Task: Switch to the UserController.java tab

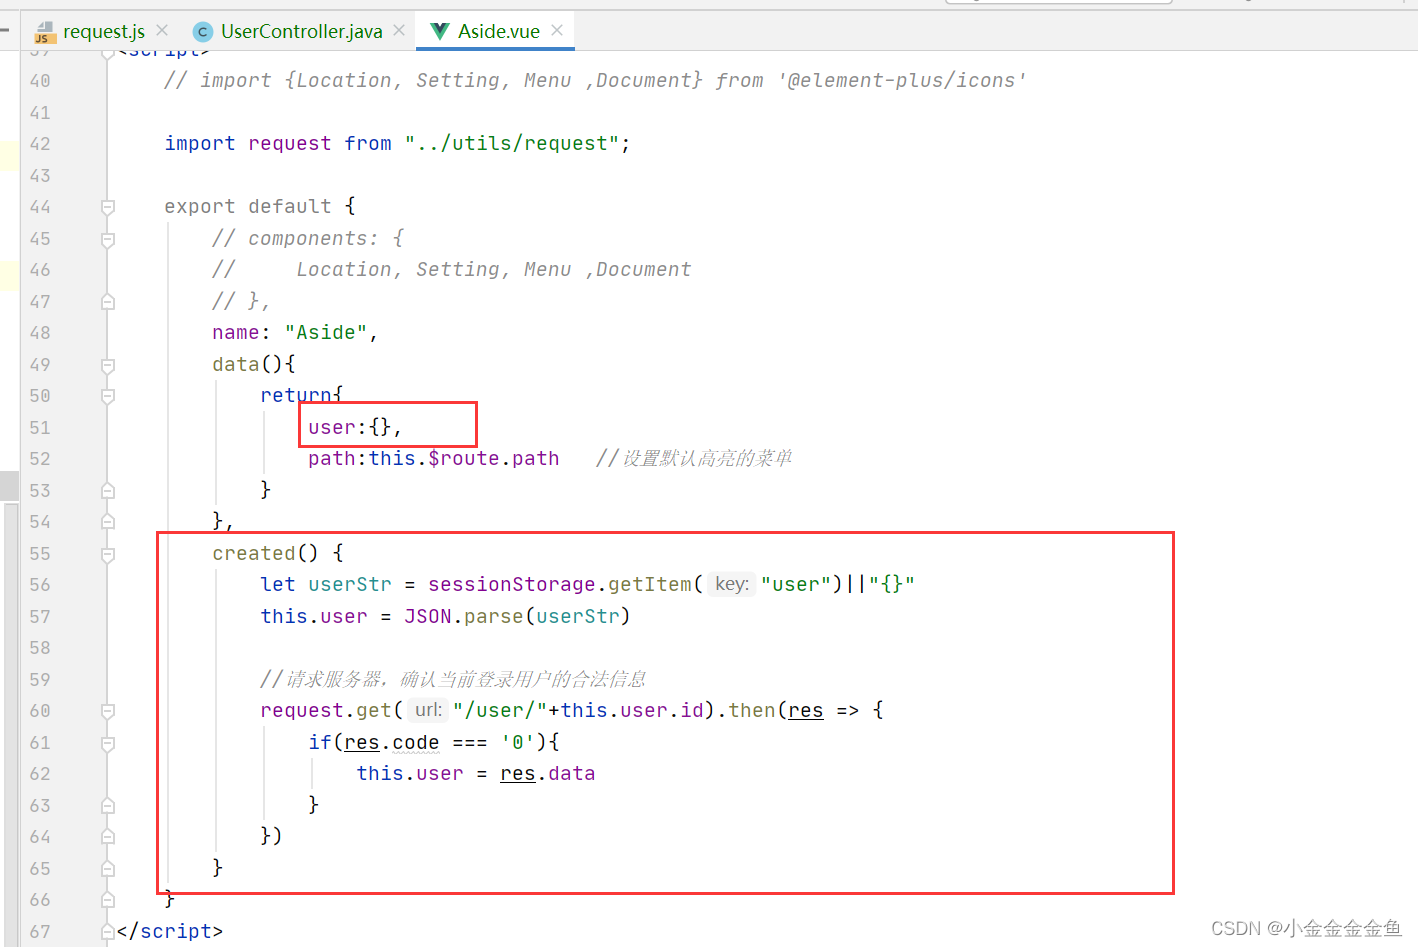Action: tap(301, 31)
